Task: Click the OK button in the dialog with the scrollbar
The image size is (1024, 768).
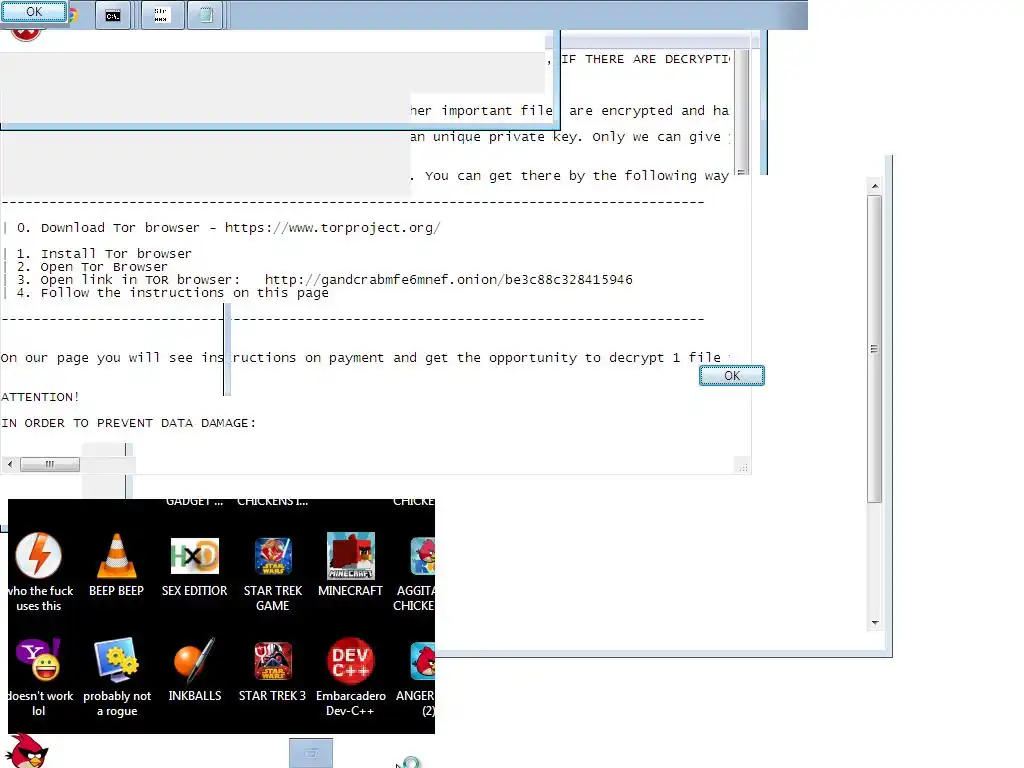Action: [x=731, y=376]
